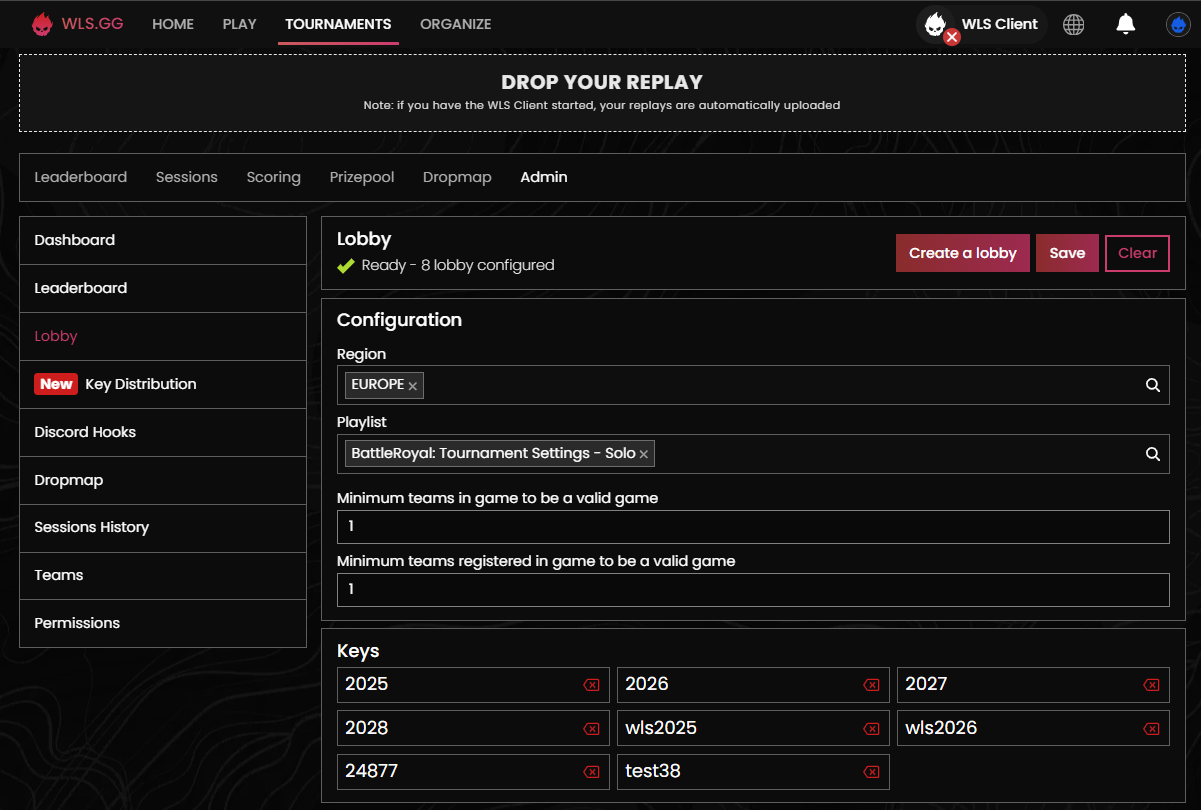1201x810 pixels.
Task: Click the minimum teams in game input
Action: click(x=753, y=526)
